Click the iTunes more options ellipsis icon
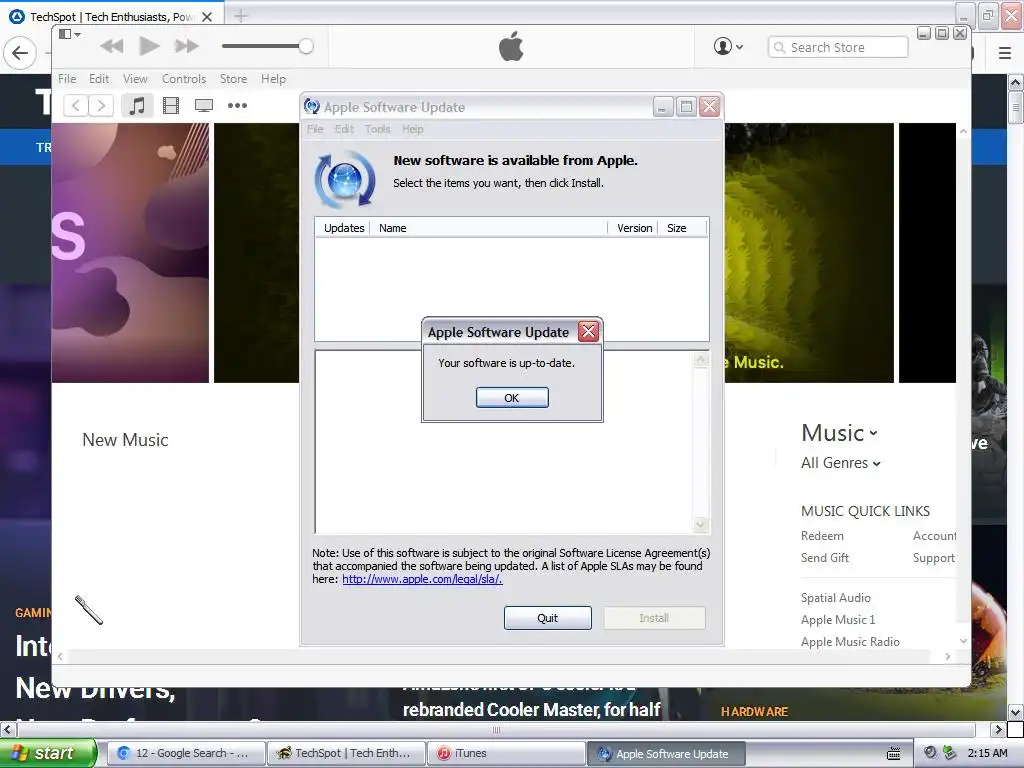Viewport: 1024px width, 768px height. [x=237, y=105]
